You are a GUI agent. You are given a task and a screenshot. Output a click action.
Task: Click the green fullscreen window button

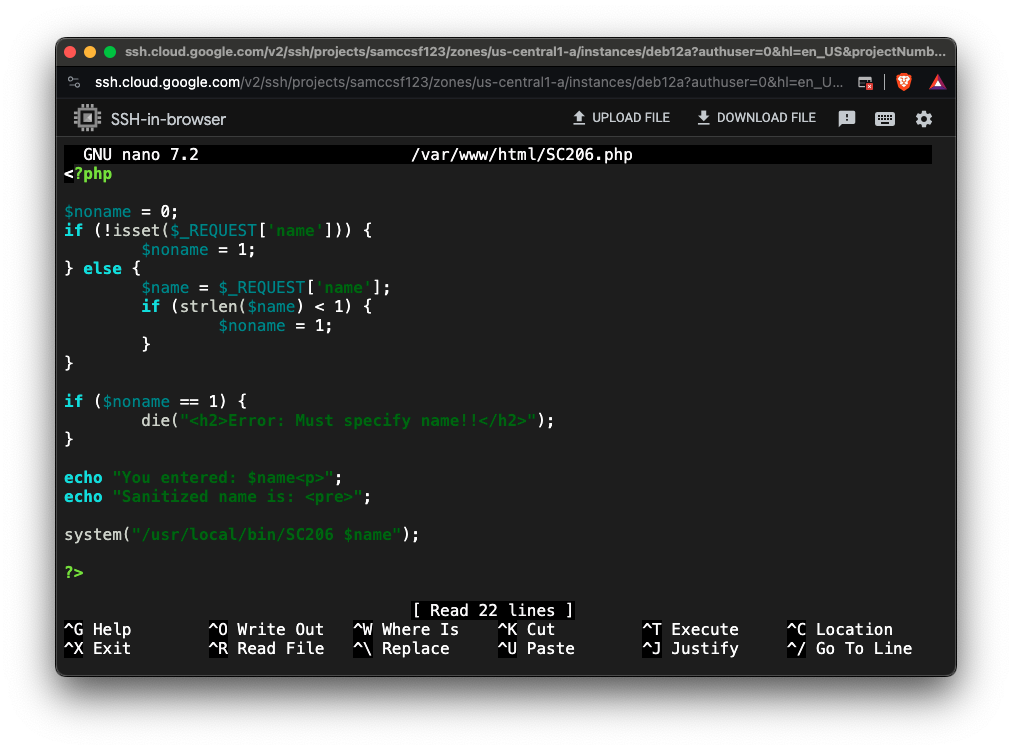pyautogui.click(x=110, y=52)
